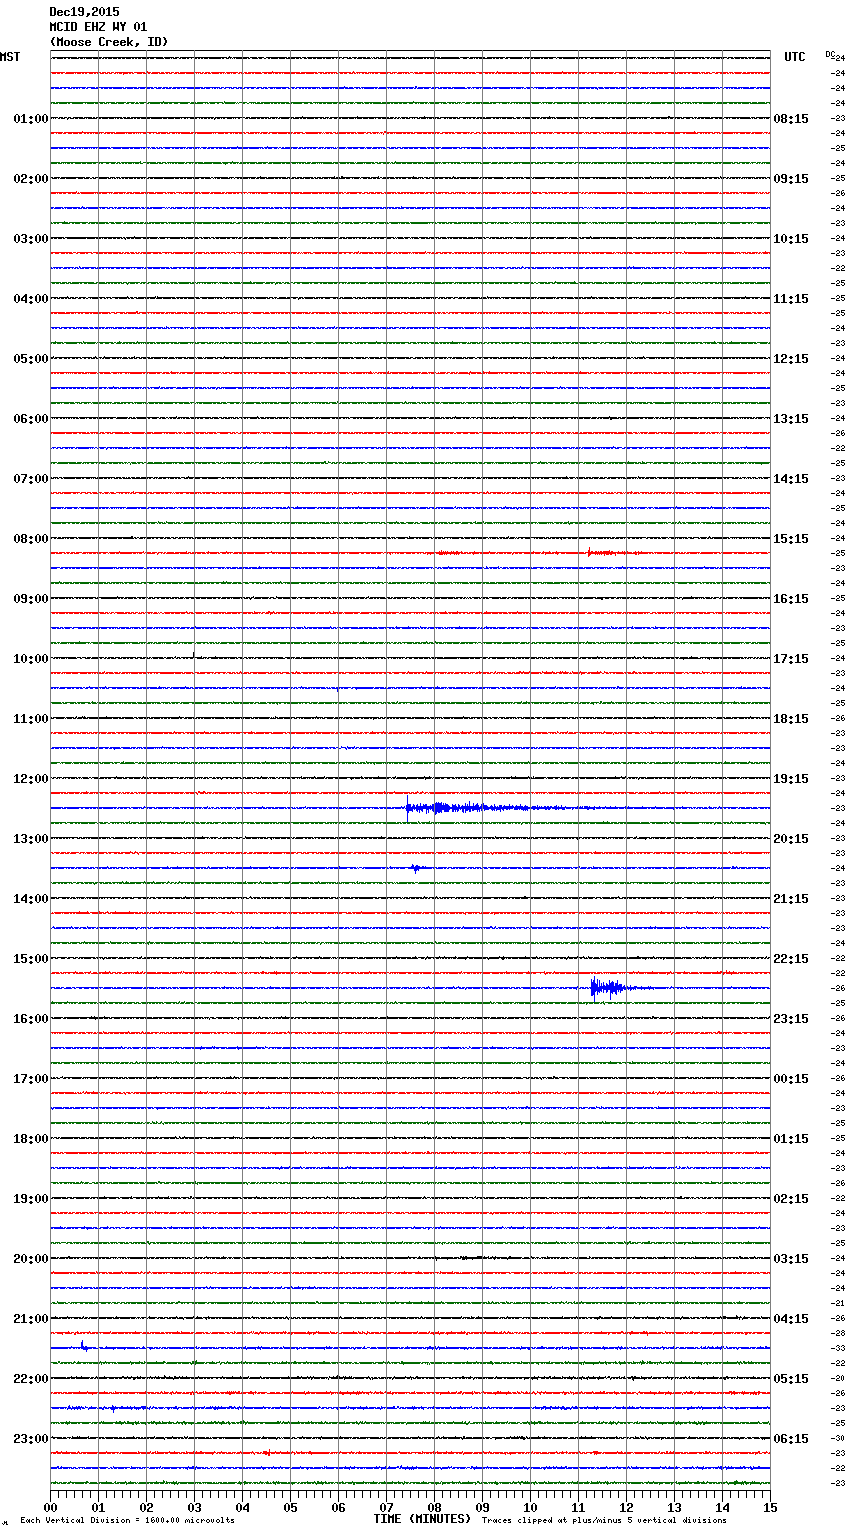This screenshot has width=850, height=1534.
Task: Click the "19:15" UTC time label
Action: (791, 779)
